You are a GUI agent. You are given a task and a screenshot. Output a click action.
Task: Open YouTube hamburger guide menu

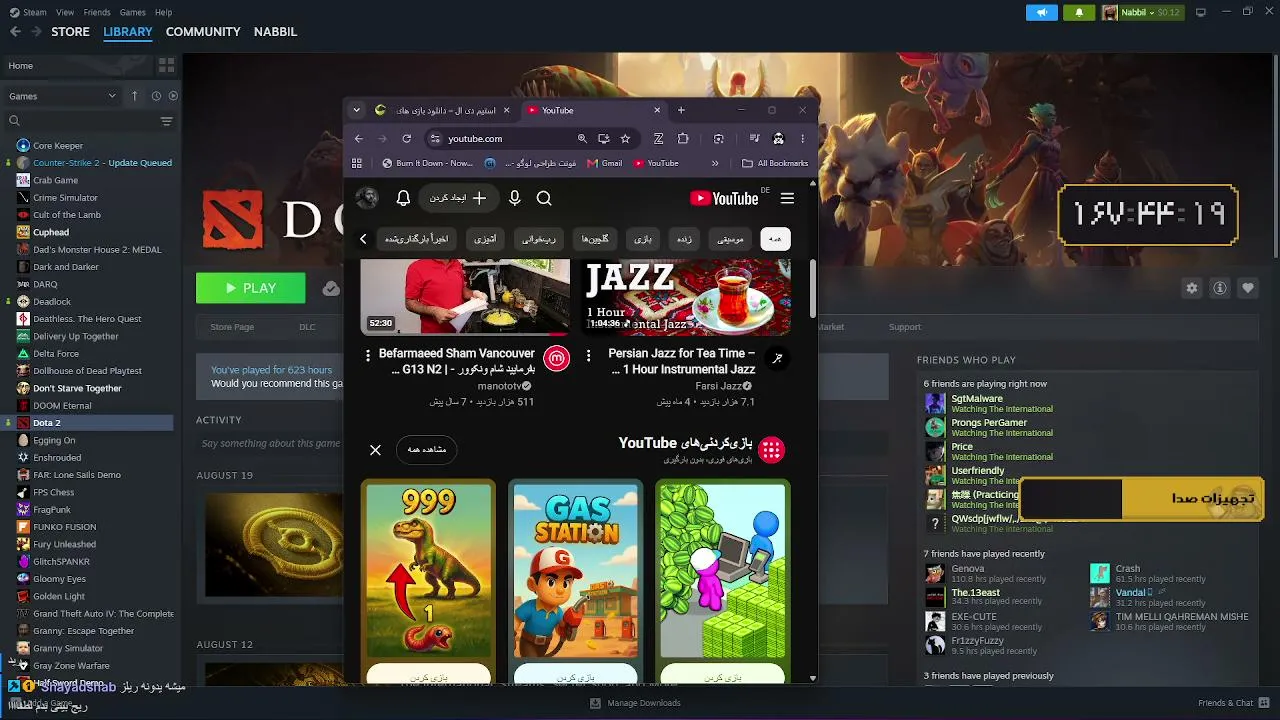click(787, 198)
